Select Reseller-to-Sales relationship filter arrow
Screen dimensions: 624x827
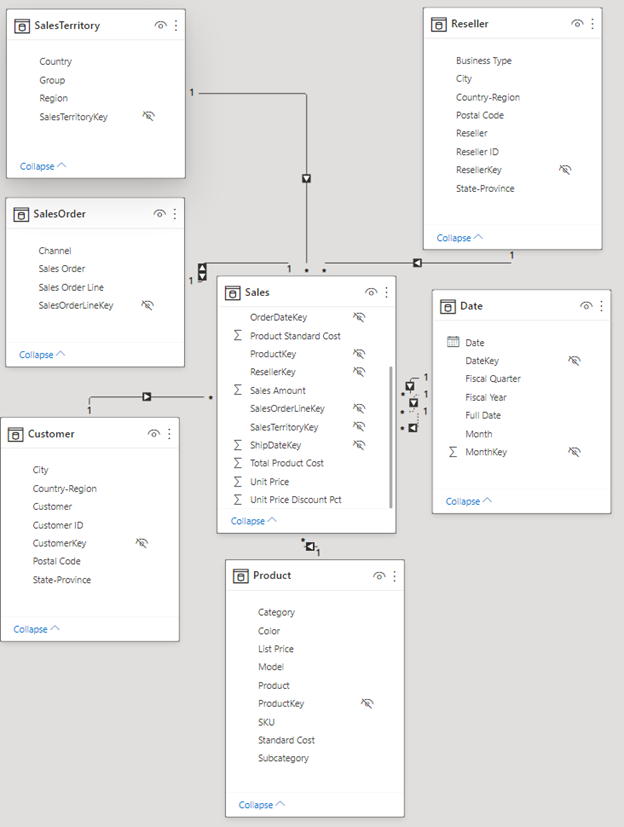point(417,263)
